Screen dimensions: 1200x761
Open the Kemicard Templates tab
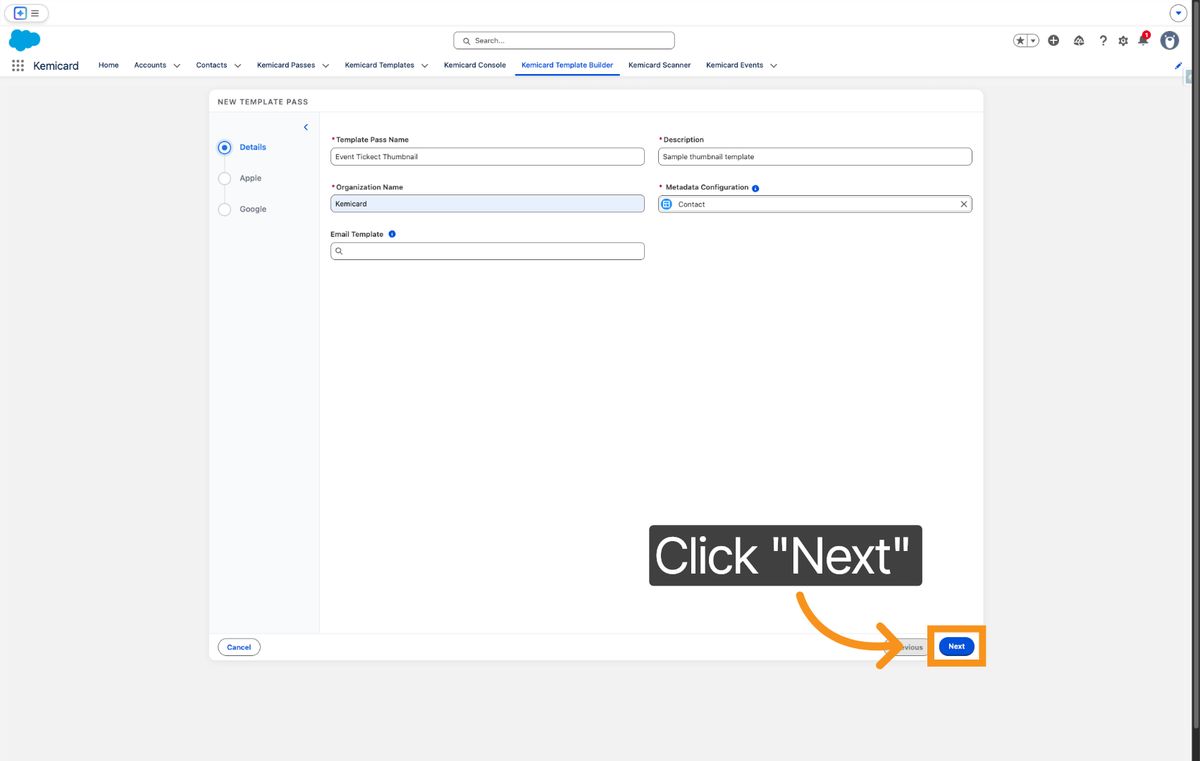pyautogui.click(x=379, y=65)
